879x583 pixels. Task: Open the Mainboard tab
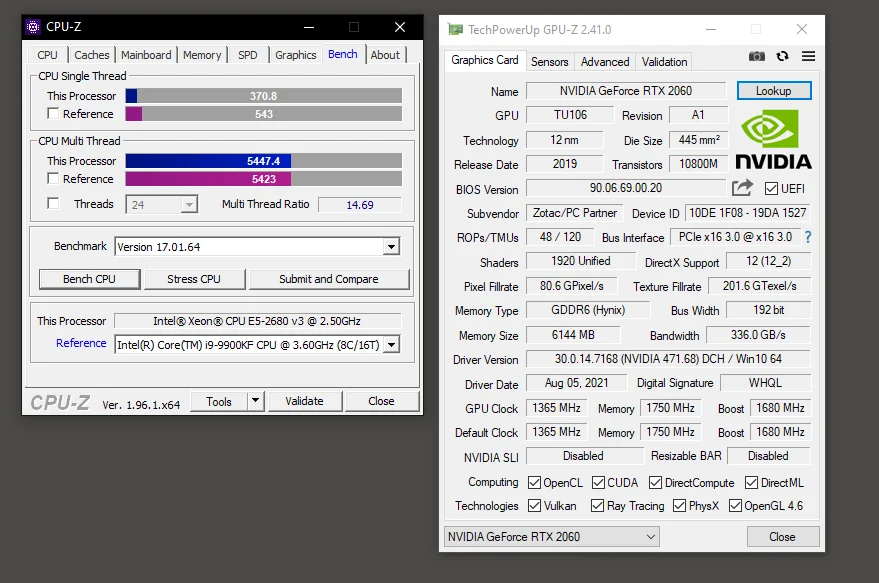click(x=146, y=55)
